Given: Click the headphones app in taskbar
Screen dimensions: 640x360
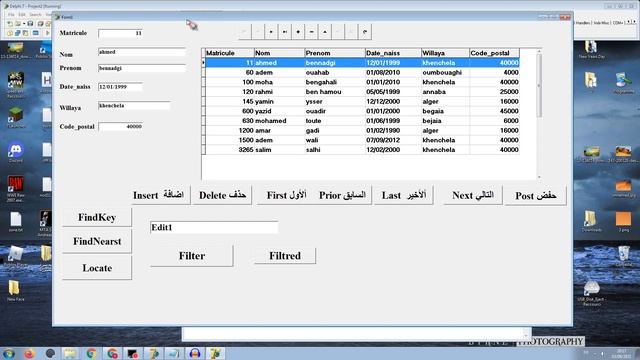Looking at the screenshot, I should [x=195, y=353].
